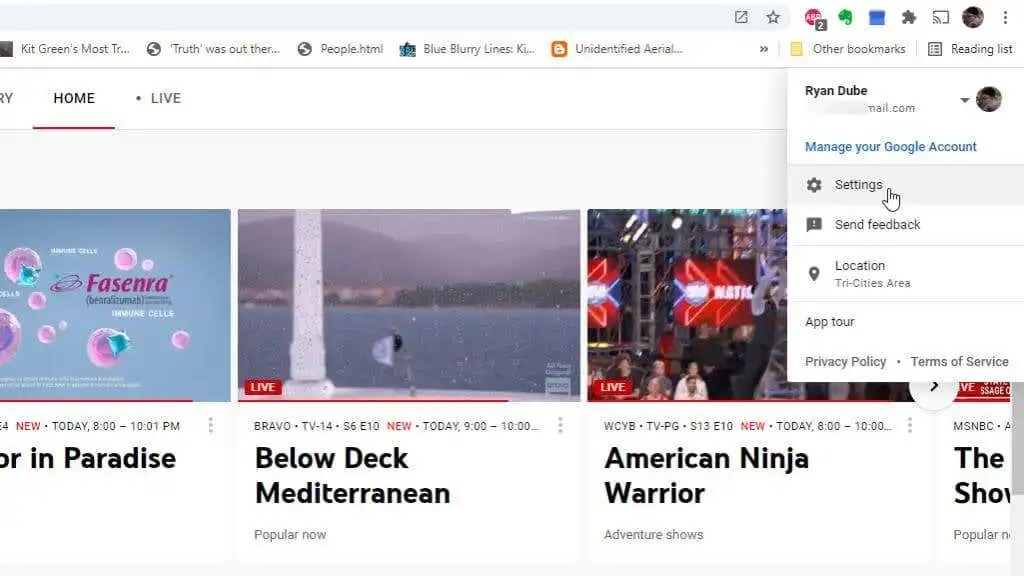Open Terms of Service link

point(959,362)
